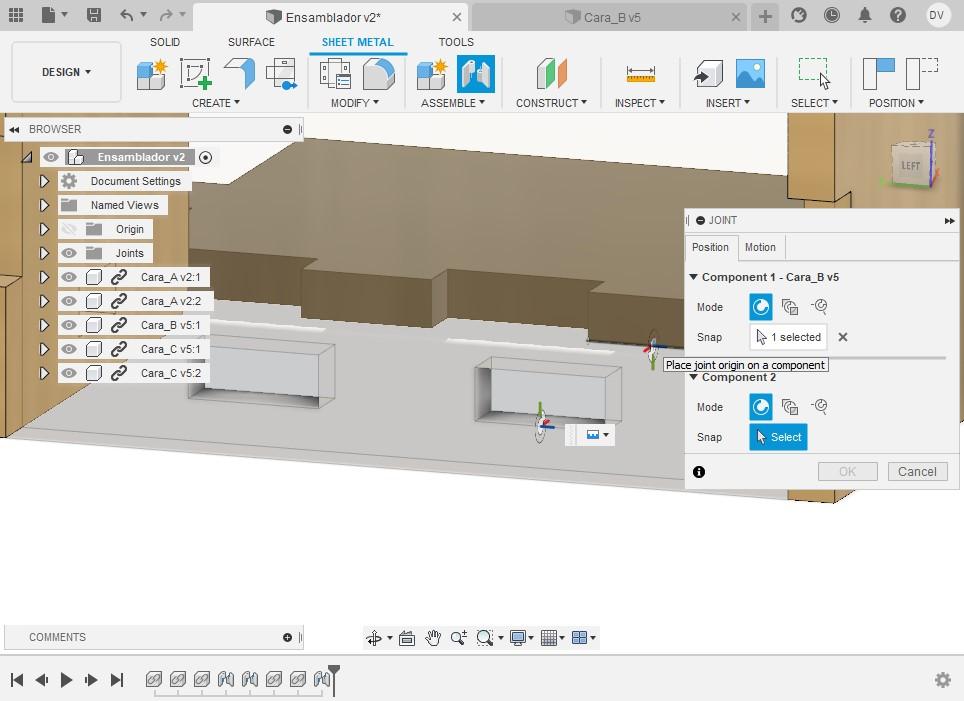Expand the Cara_B v5:1 component

[44, 325]
